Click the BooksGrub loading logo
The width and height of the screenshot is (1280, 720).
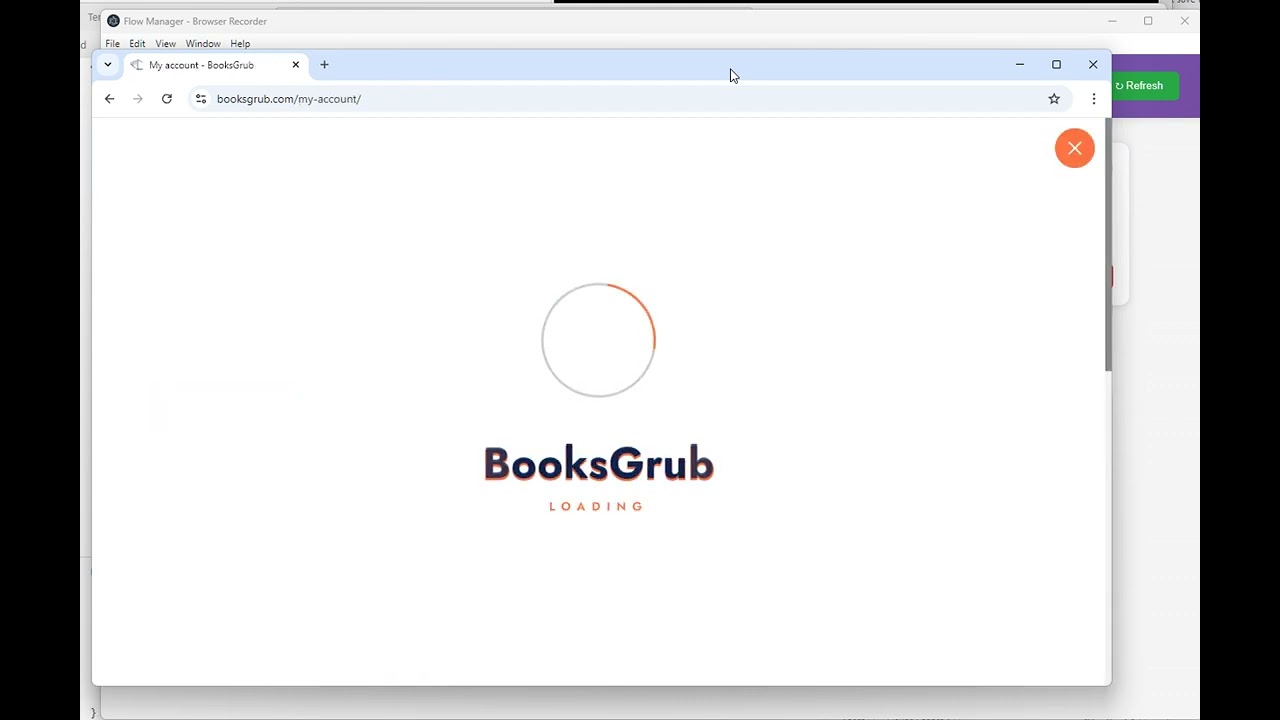pos(598,465)
